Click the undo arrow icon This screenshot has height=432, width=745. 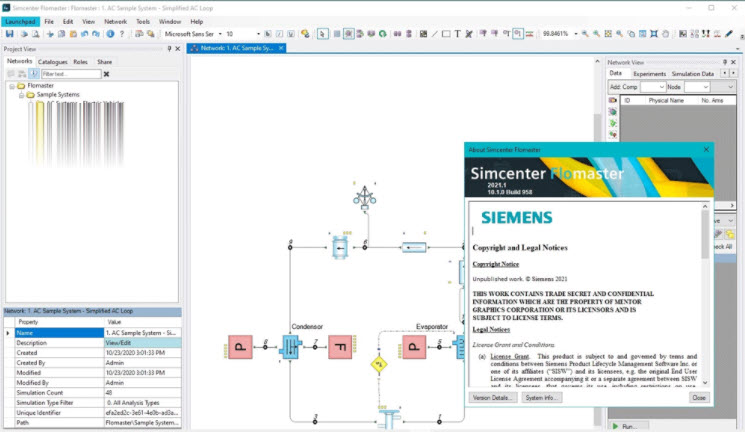(x=85, y=34)
